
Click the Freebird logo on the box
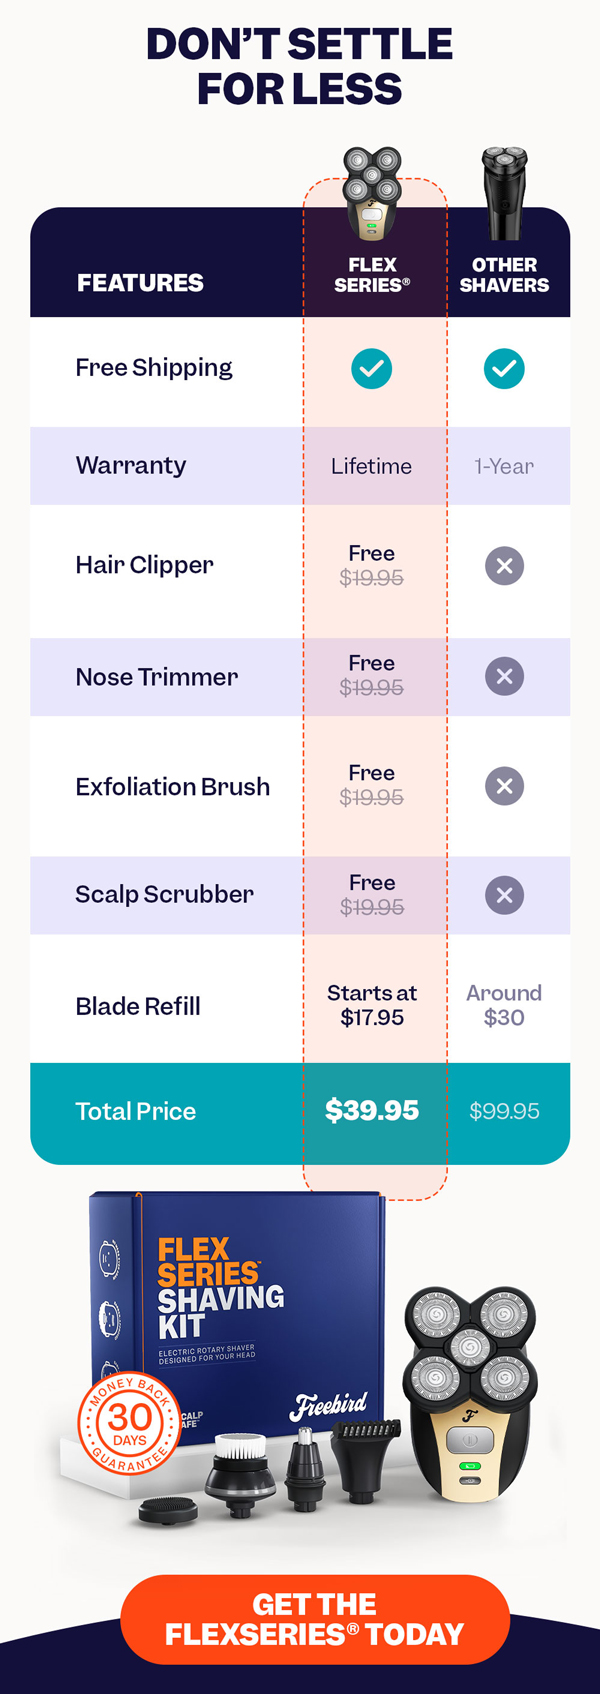coord(328,1405)
